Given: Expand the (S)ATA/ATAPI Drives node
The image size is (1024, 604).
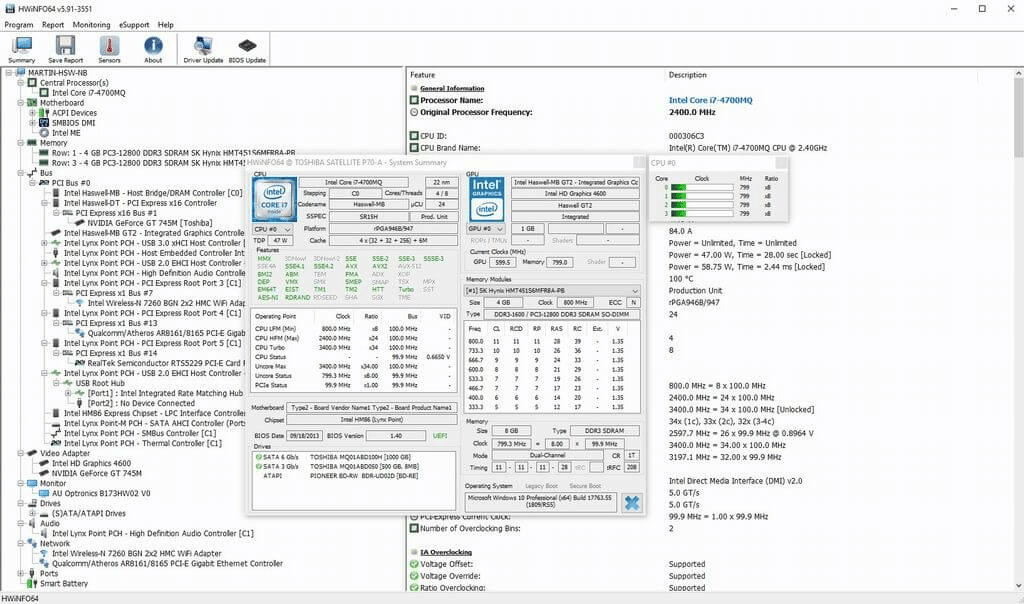Looking at the screenshot, I should coord(33,513).
